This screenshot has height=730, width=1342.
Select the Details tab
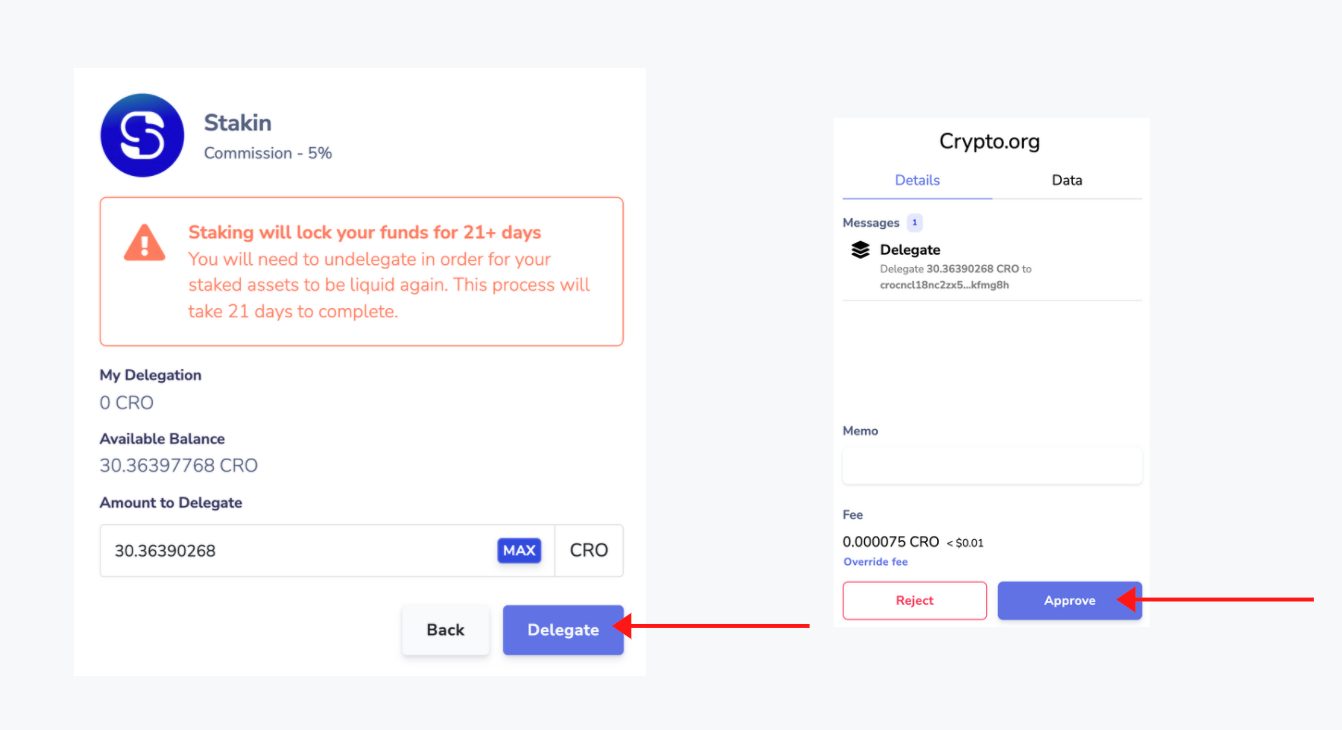[917, 181]
